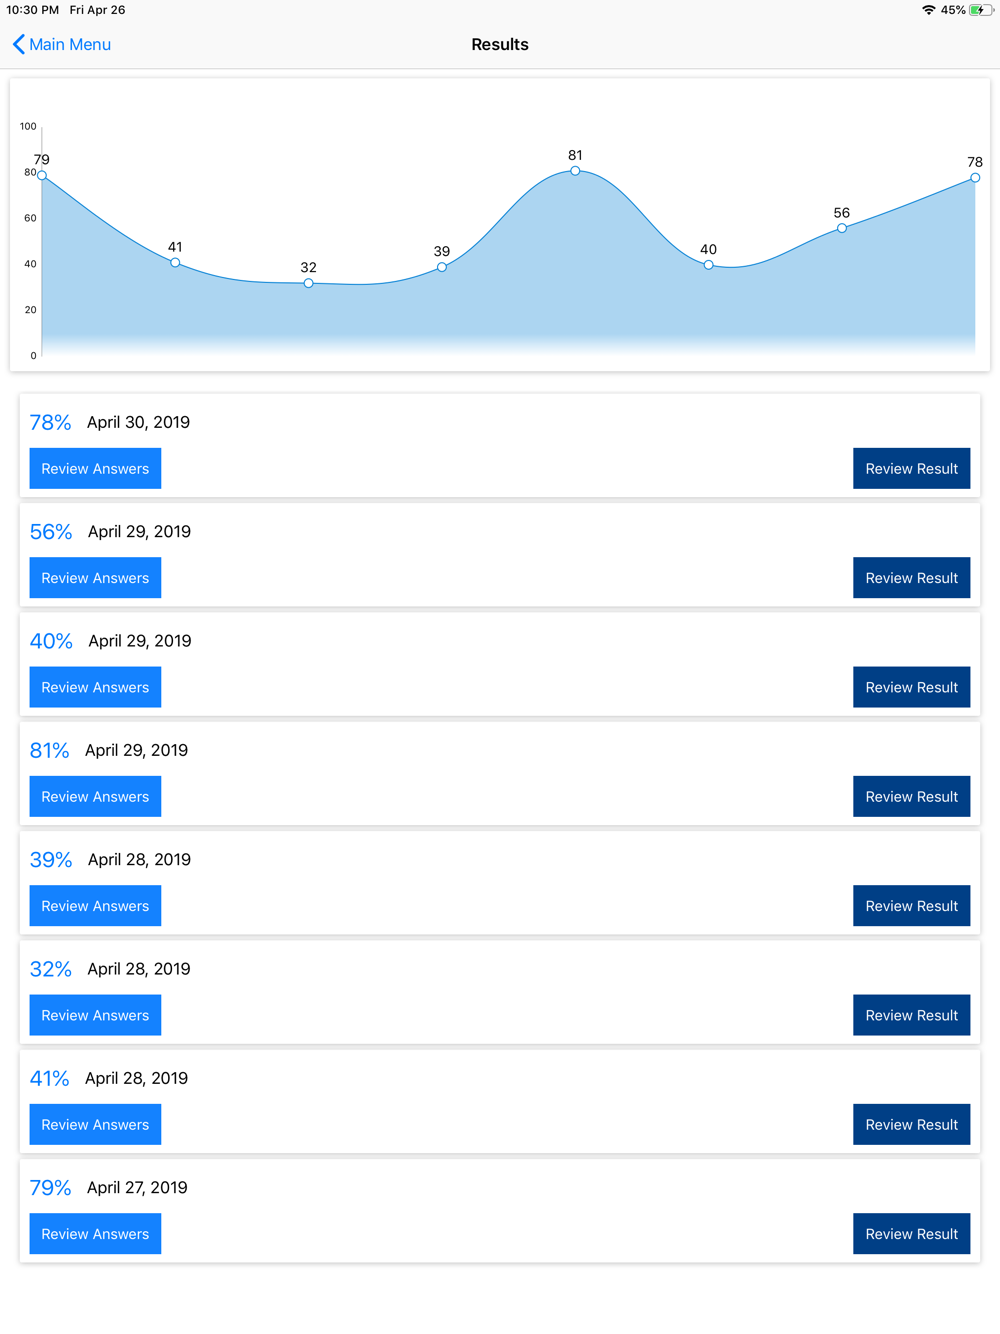The width and height of the screenshot is (1000, 1334).
Task: Tap the Wi-Fi status icon
Action: (x=929, y=10)
